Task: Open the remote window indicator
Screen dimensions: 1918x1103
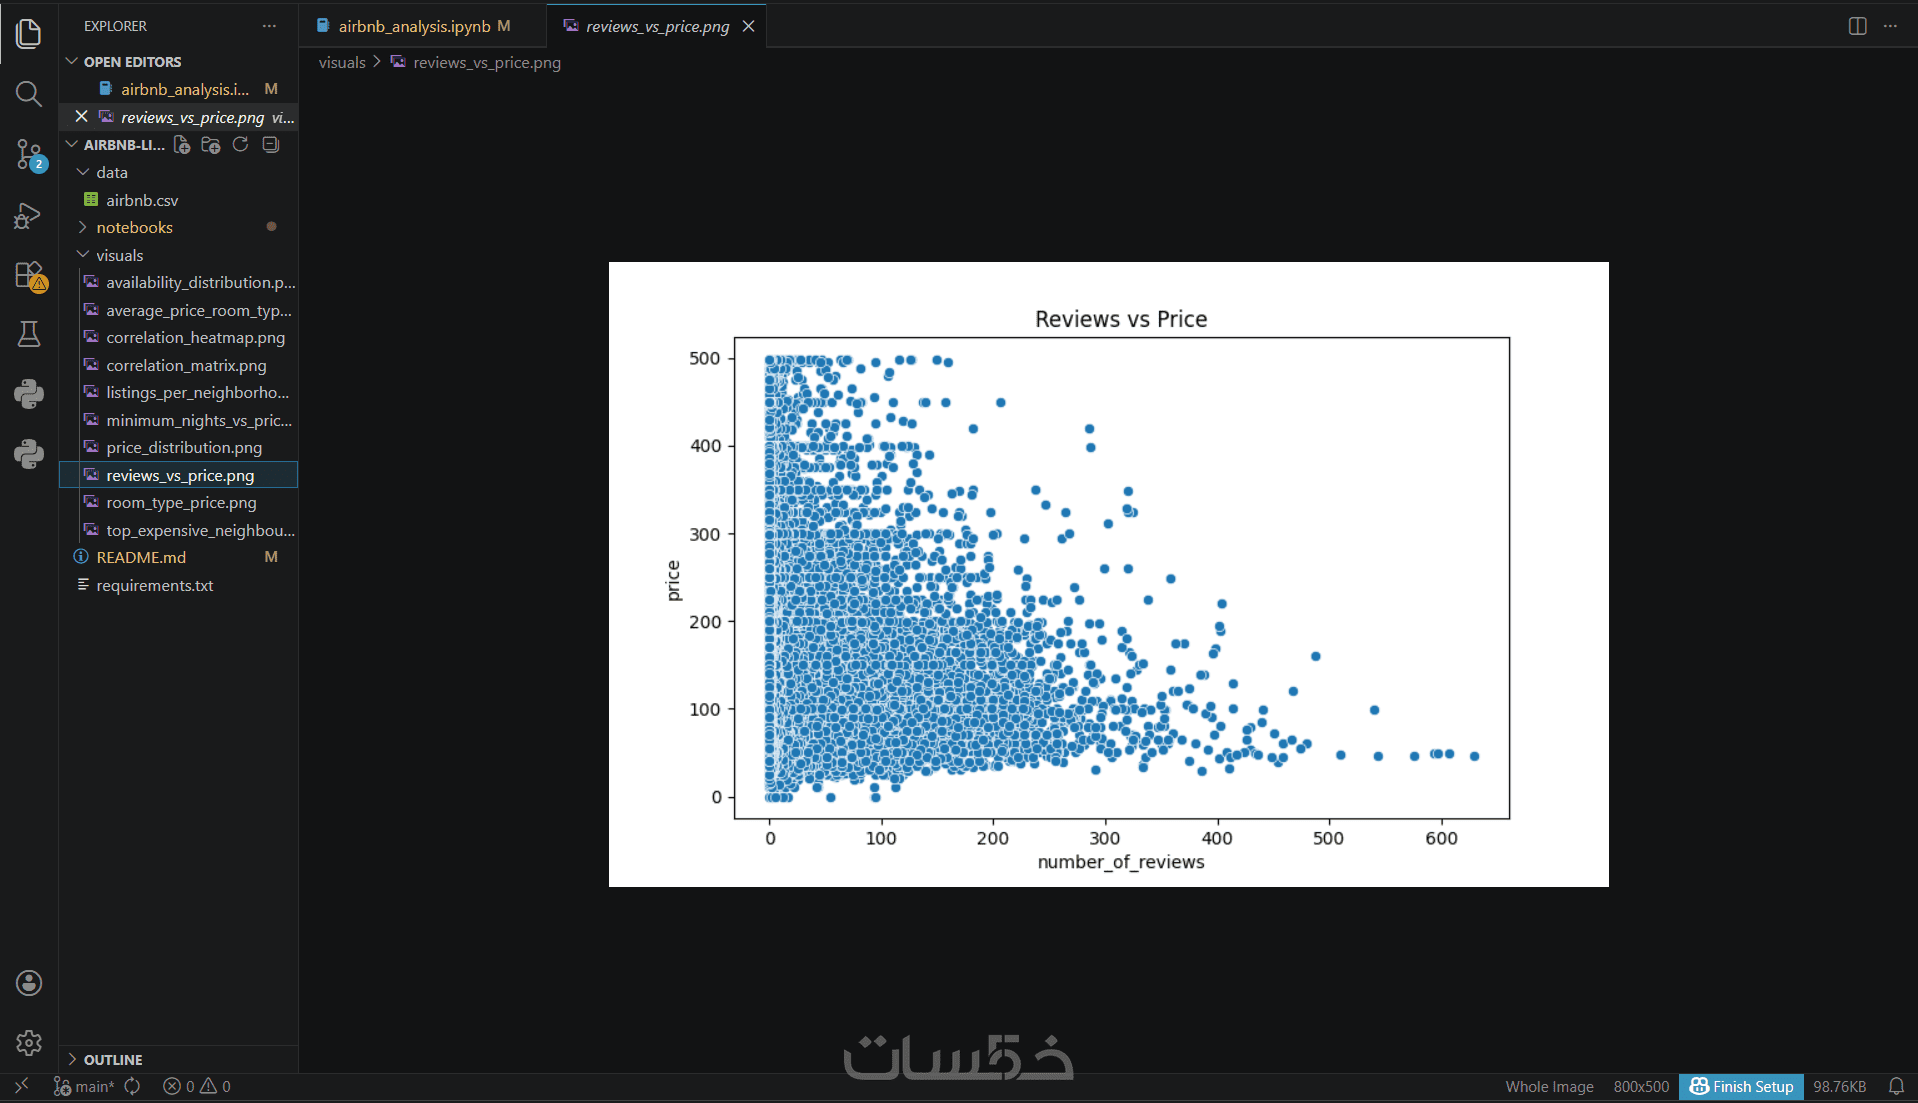Action: (21, 1086)
